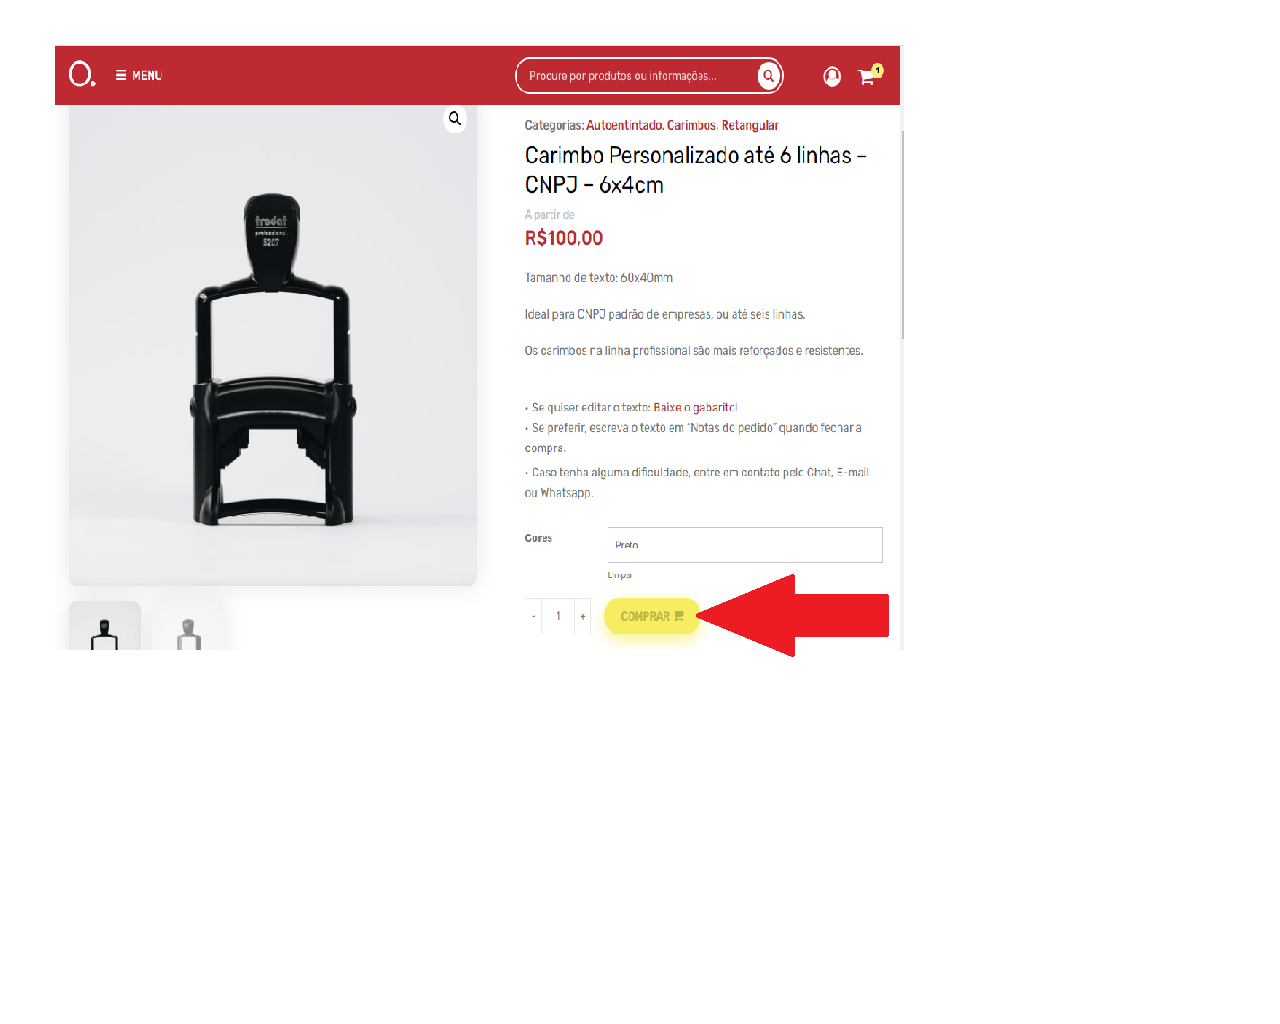
Task: Zoom the product image with the magnifier icon
Action: [x=455, y=119]
